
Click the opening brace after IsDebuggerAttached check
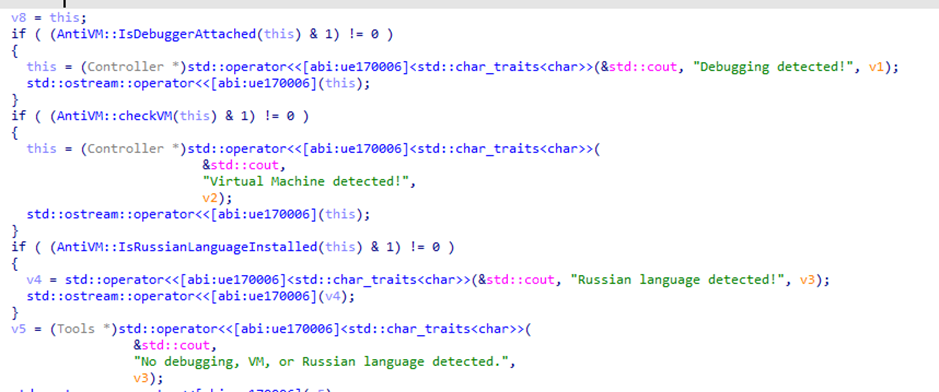15,51
